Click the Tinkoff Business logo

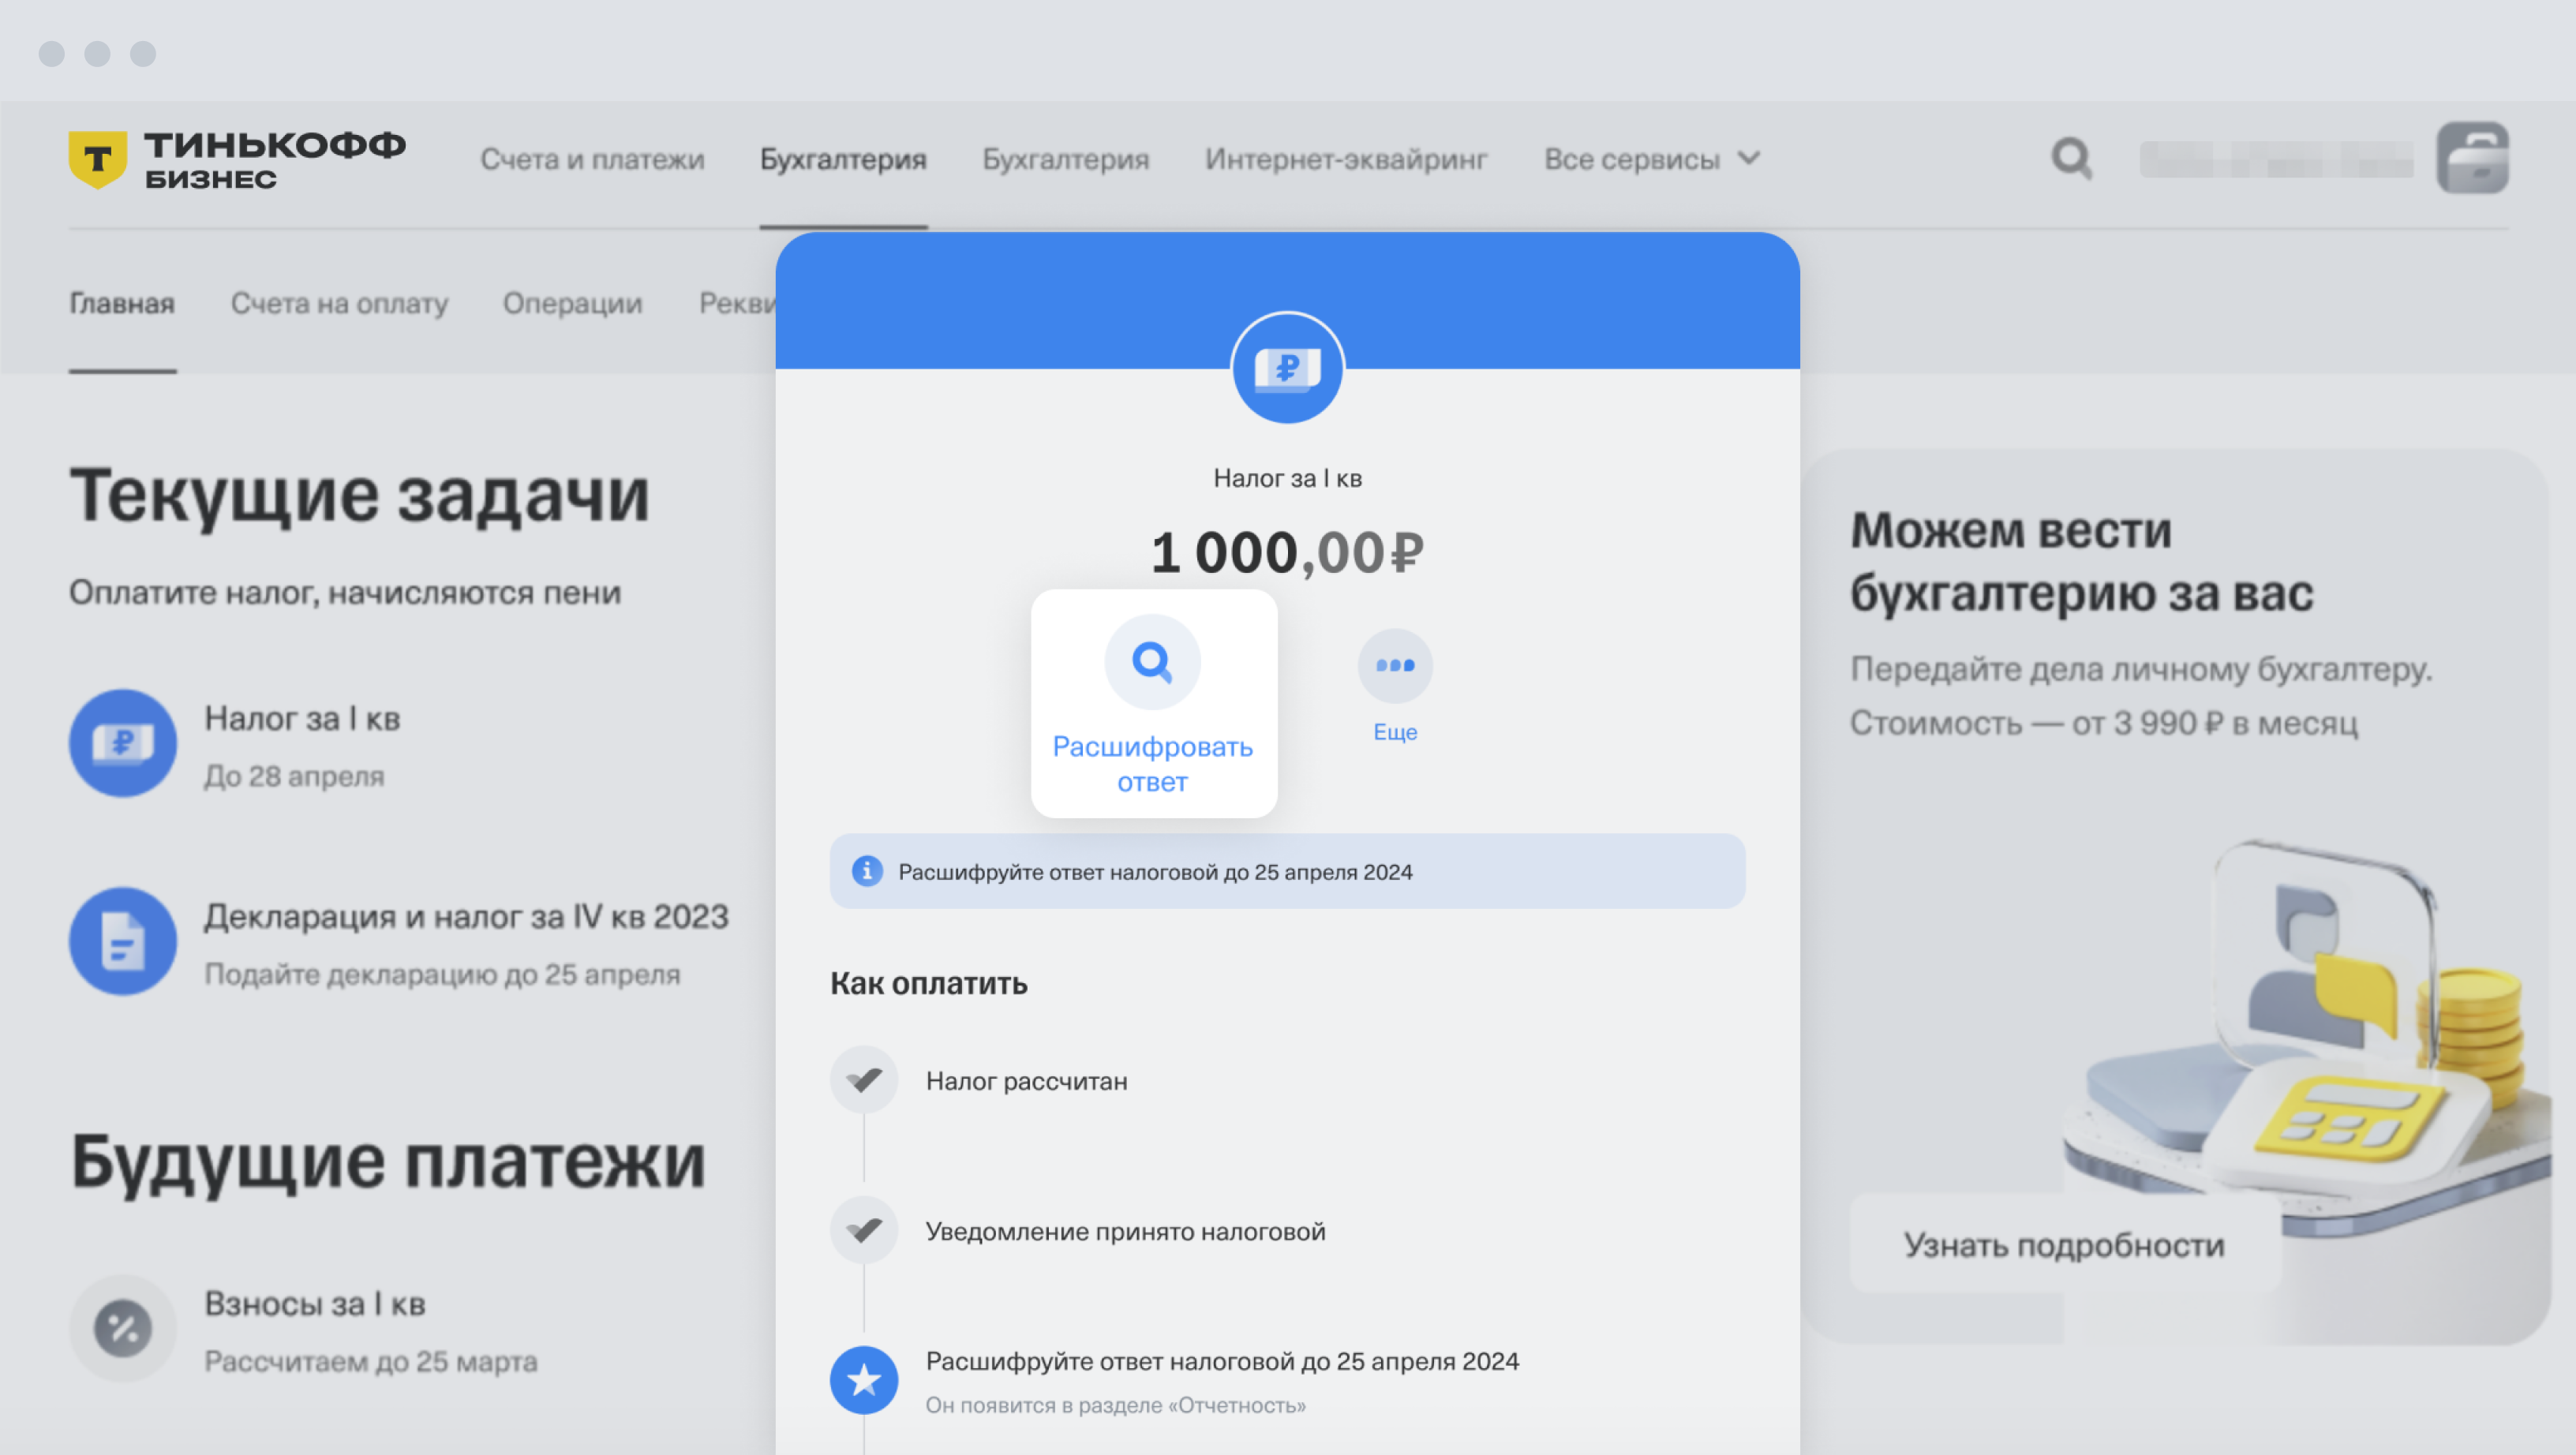click(237, 159)
